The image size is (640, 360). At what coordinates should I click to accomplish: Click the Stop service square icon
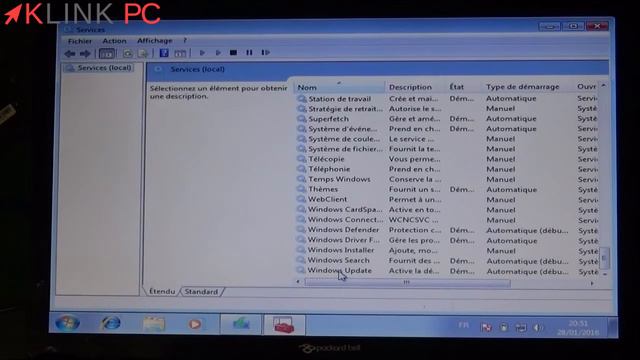coord(233,53)
